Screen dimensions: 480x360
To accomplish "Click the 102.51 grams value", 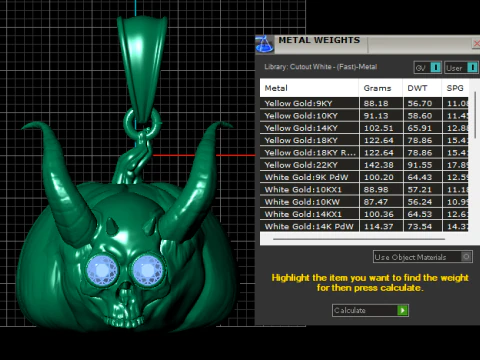I will pos(379,128).
